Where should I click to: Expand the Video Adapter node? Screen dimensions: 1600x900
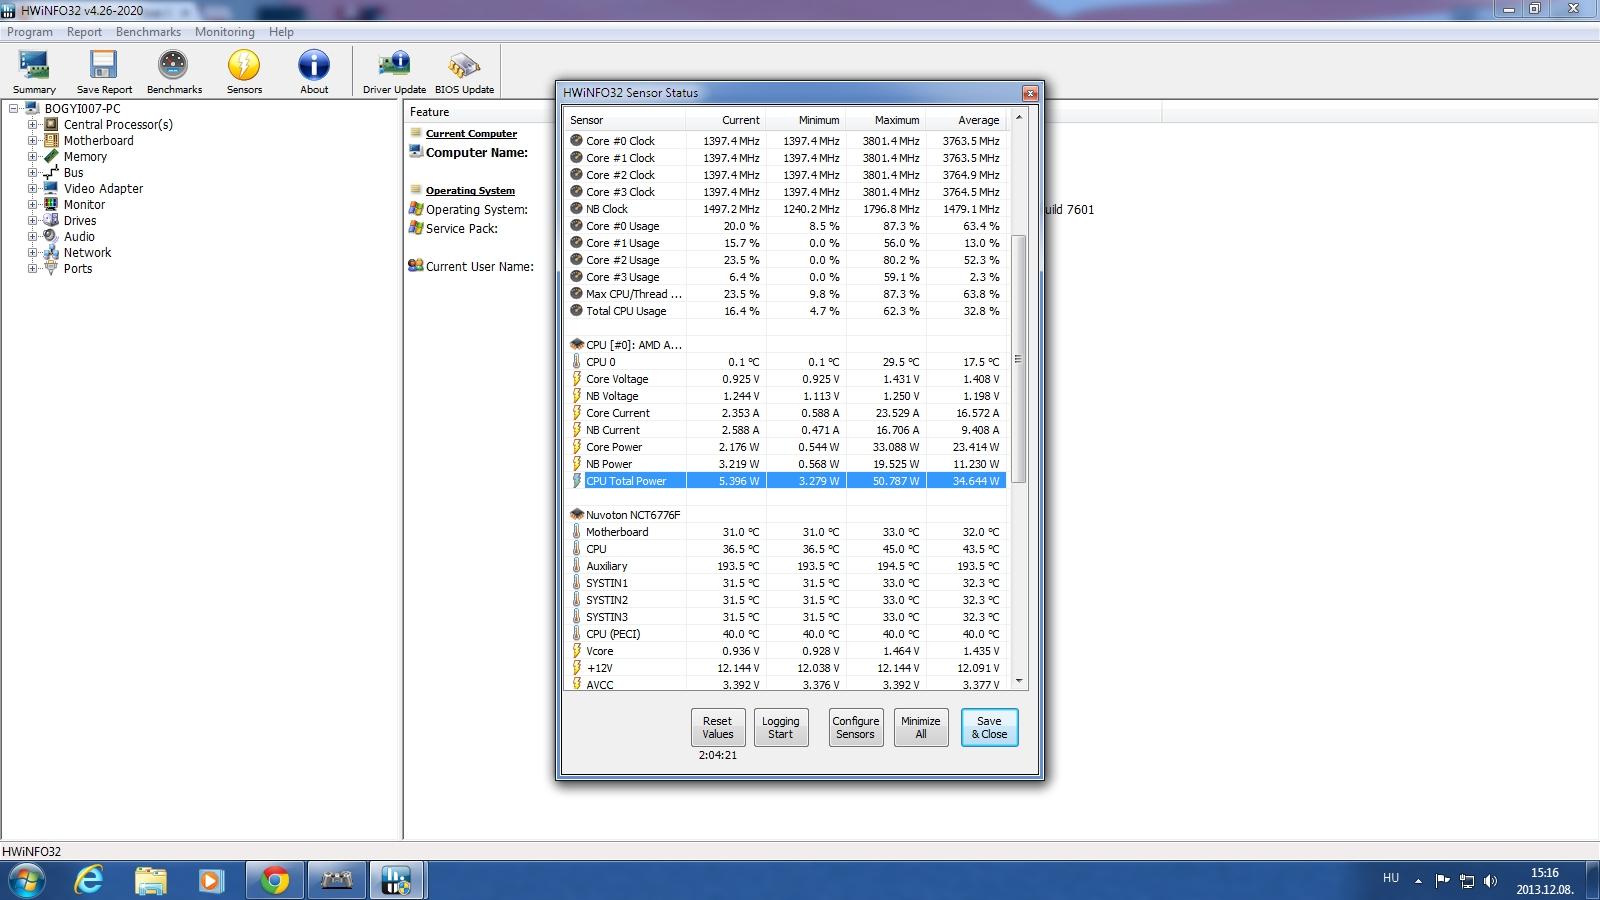(x=32, y=189)
